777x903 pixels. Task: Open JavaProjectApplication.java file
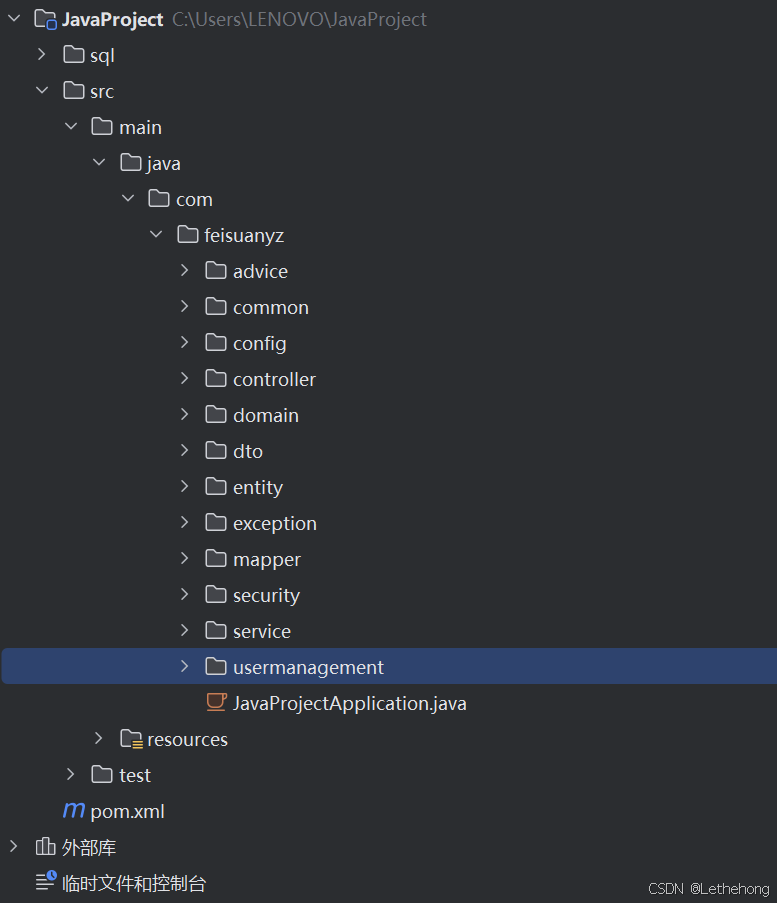click(x=349, y=703)
